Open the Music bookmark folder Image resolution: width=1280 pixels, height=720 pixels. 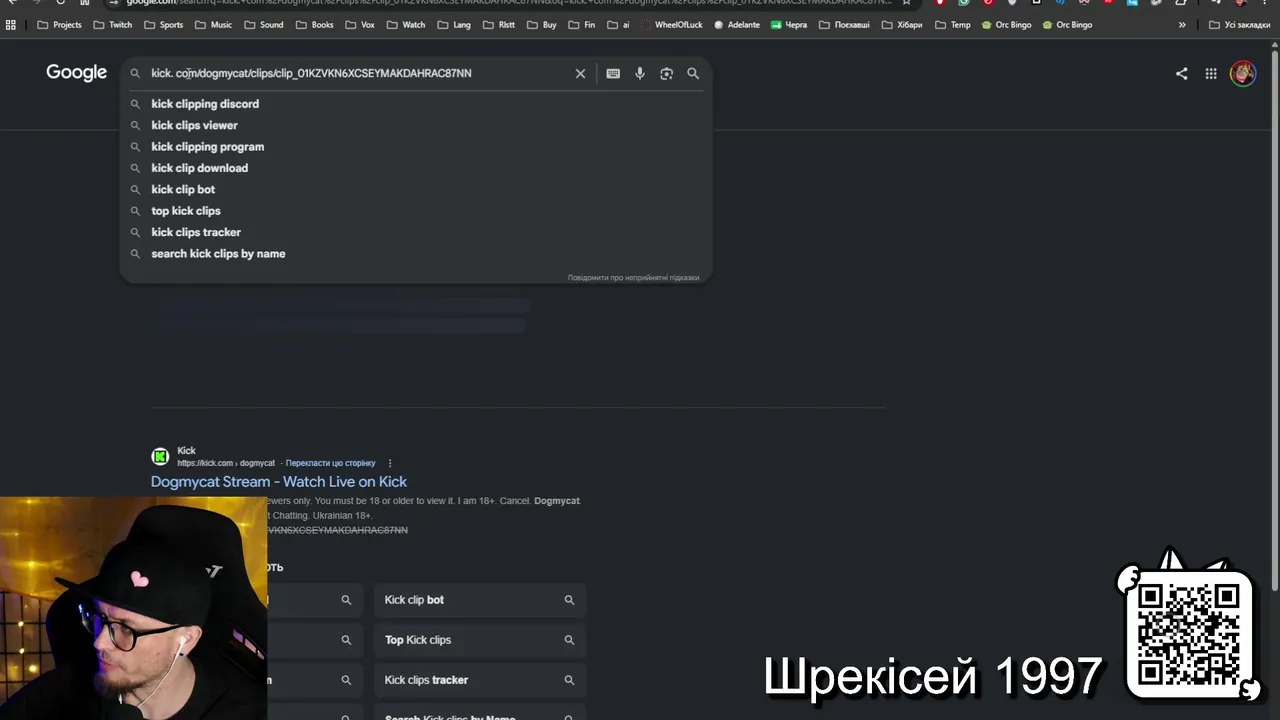(x=213, y=25)
